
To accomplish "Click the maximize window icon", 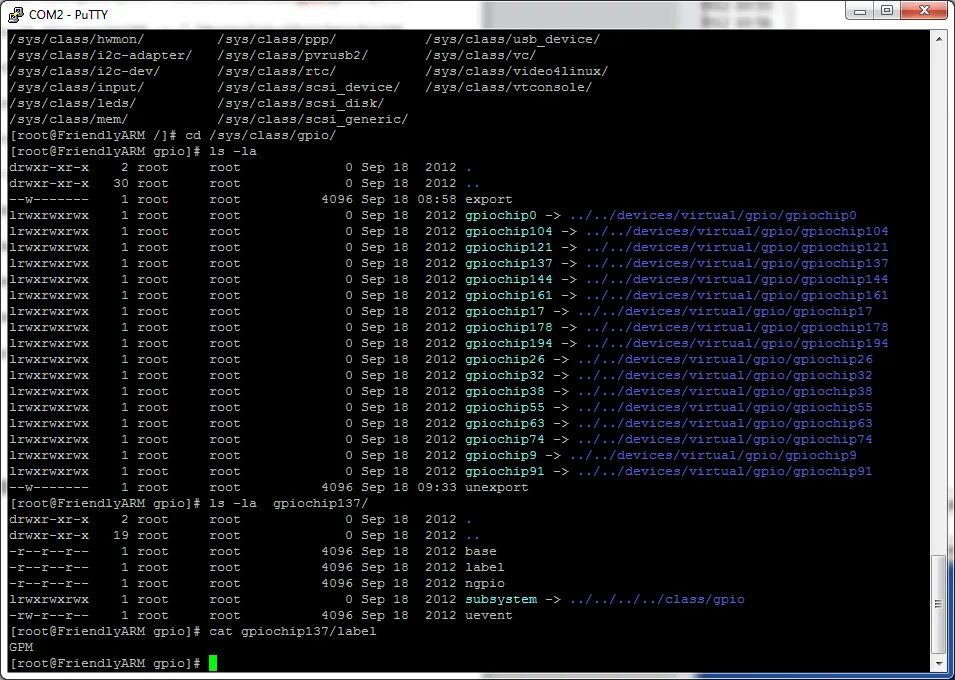I will click(886, 10).
